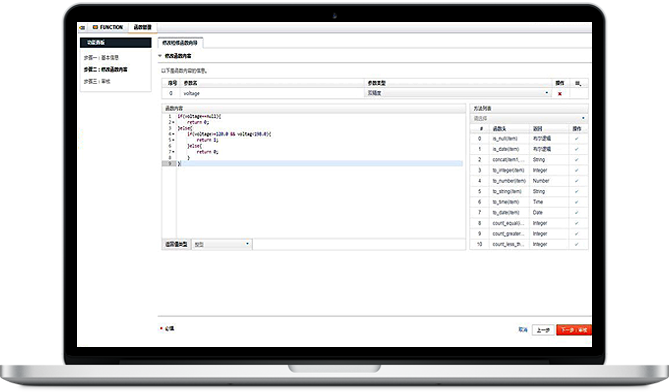
Task: Open the voltage parameter type dropdown
Action: click(x=458, y=93)
